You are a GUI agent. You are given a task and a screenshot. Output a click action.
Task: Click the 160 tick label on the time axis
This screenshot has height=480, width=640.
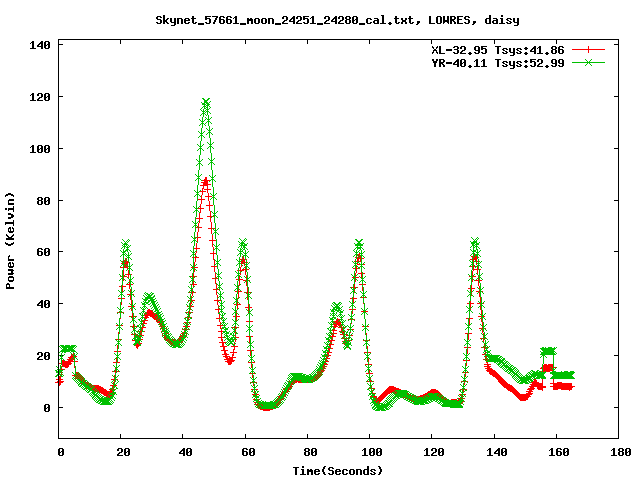pyautogui.click(x=558, y=452)
